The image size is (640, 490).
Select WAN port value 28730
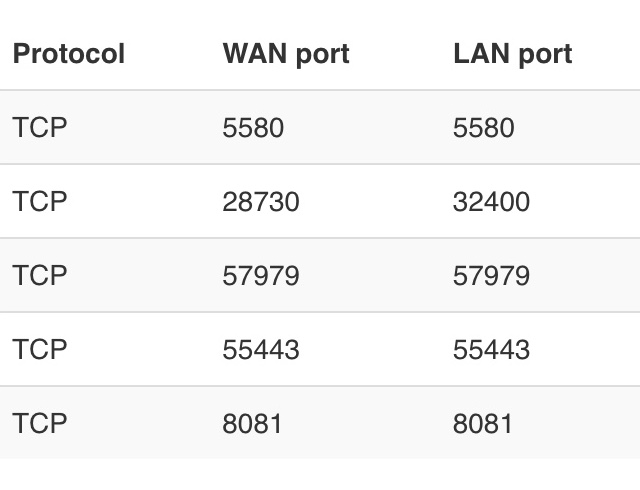coord(260,202)
